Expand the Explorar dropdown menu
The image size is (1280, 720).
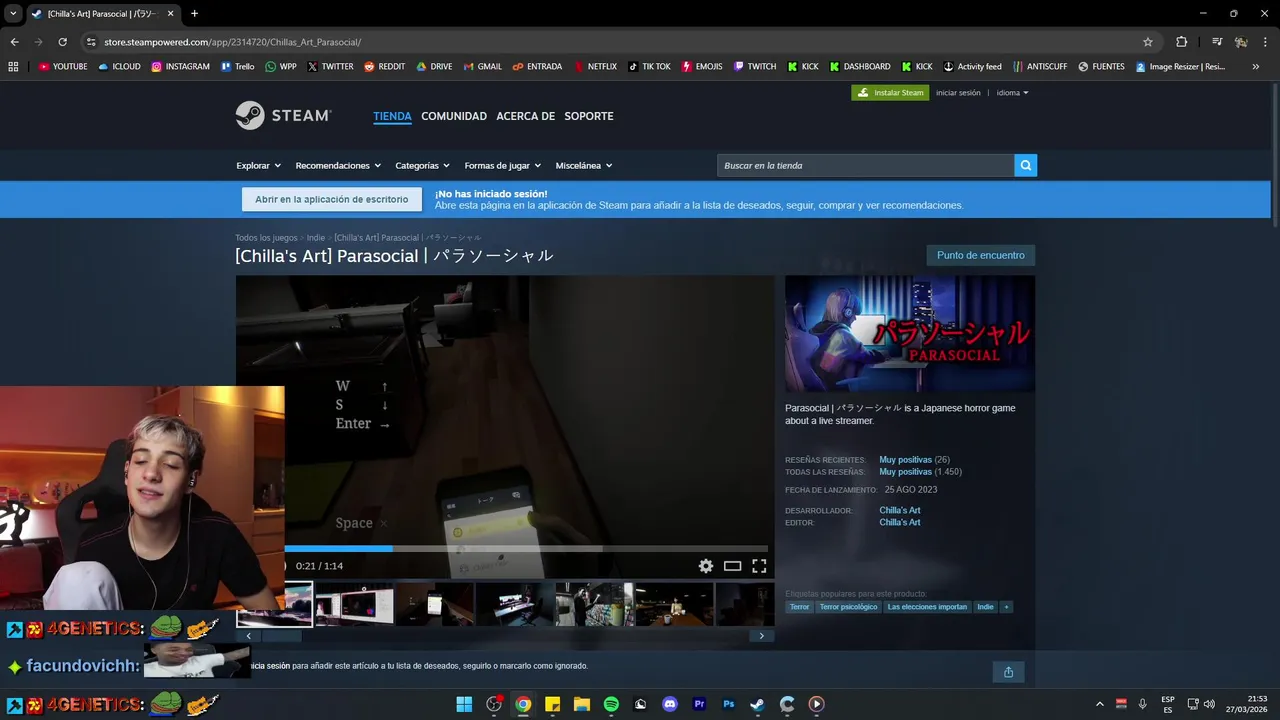coord(258,166)
